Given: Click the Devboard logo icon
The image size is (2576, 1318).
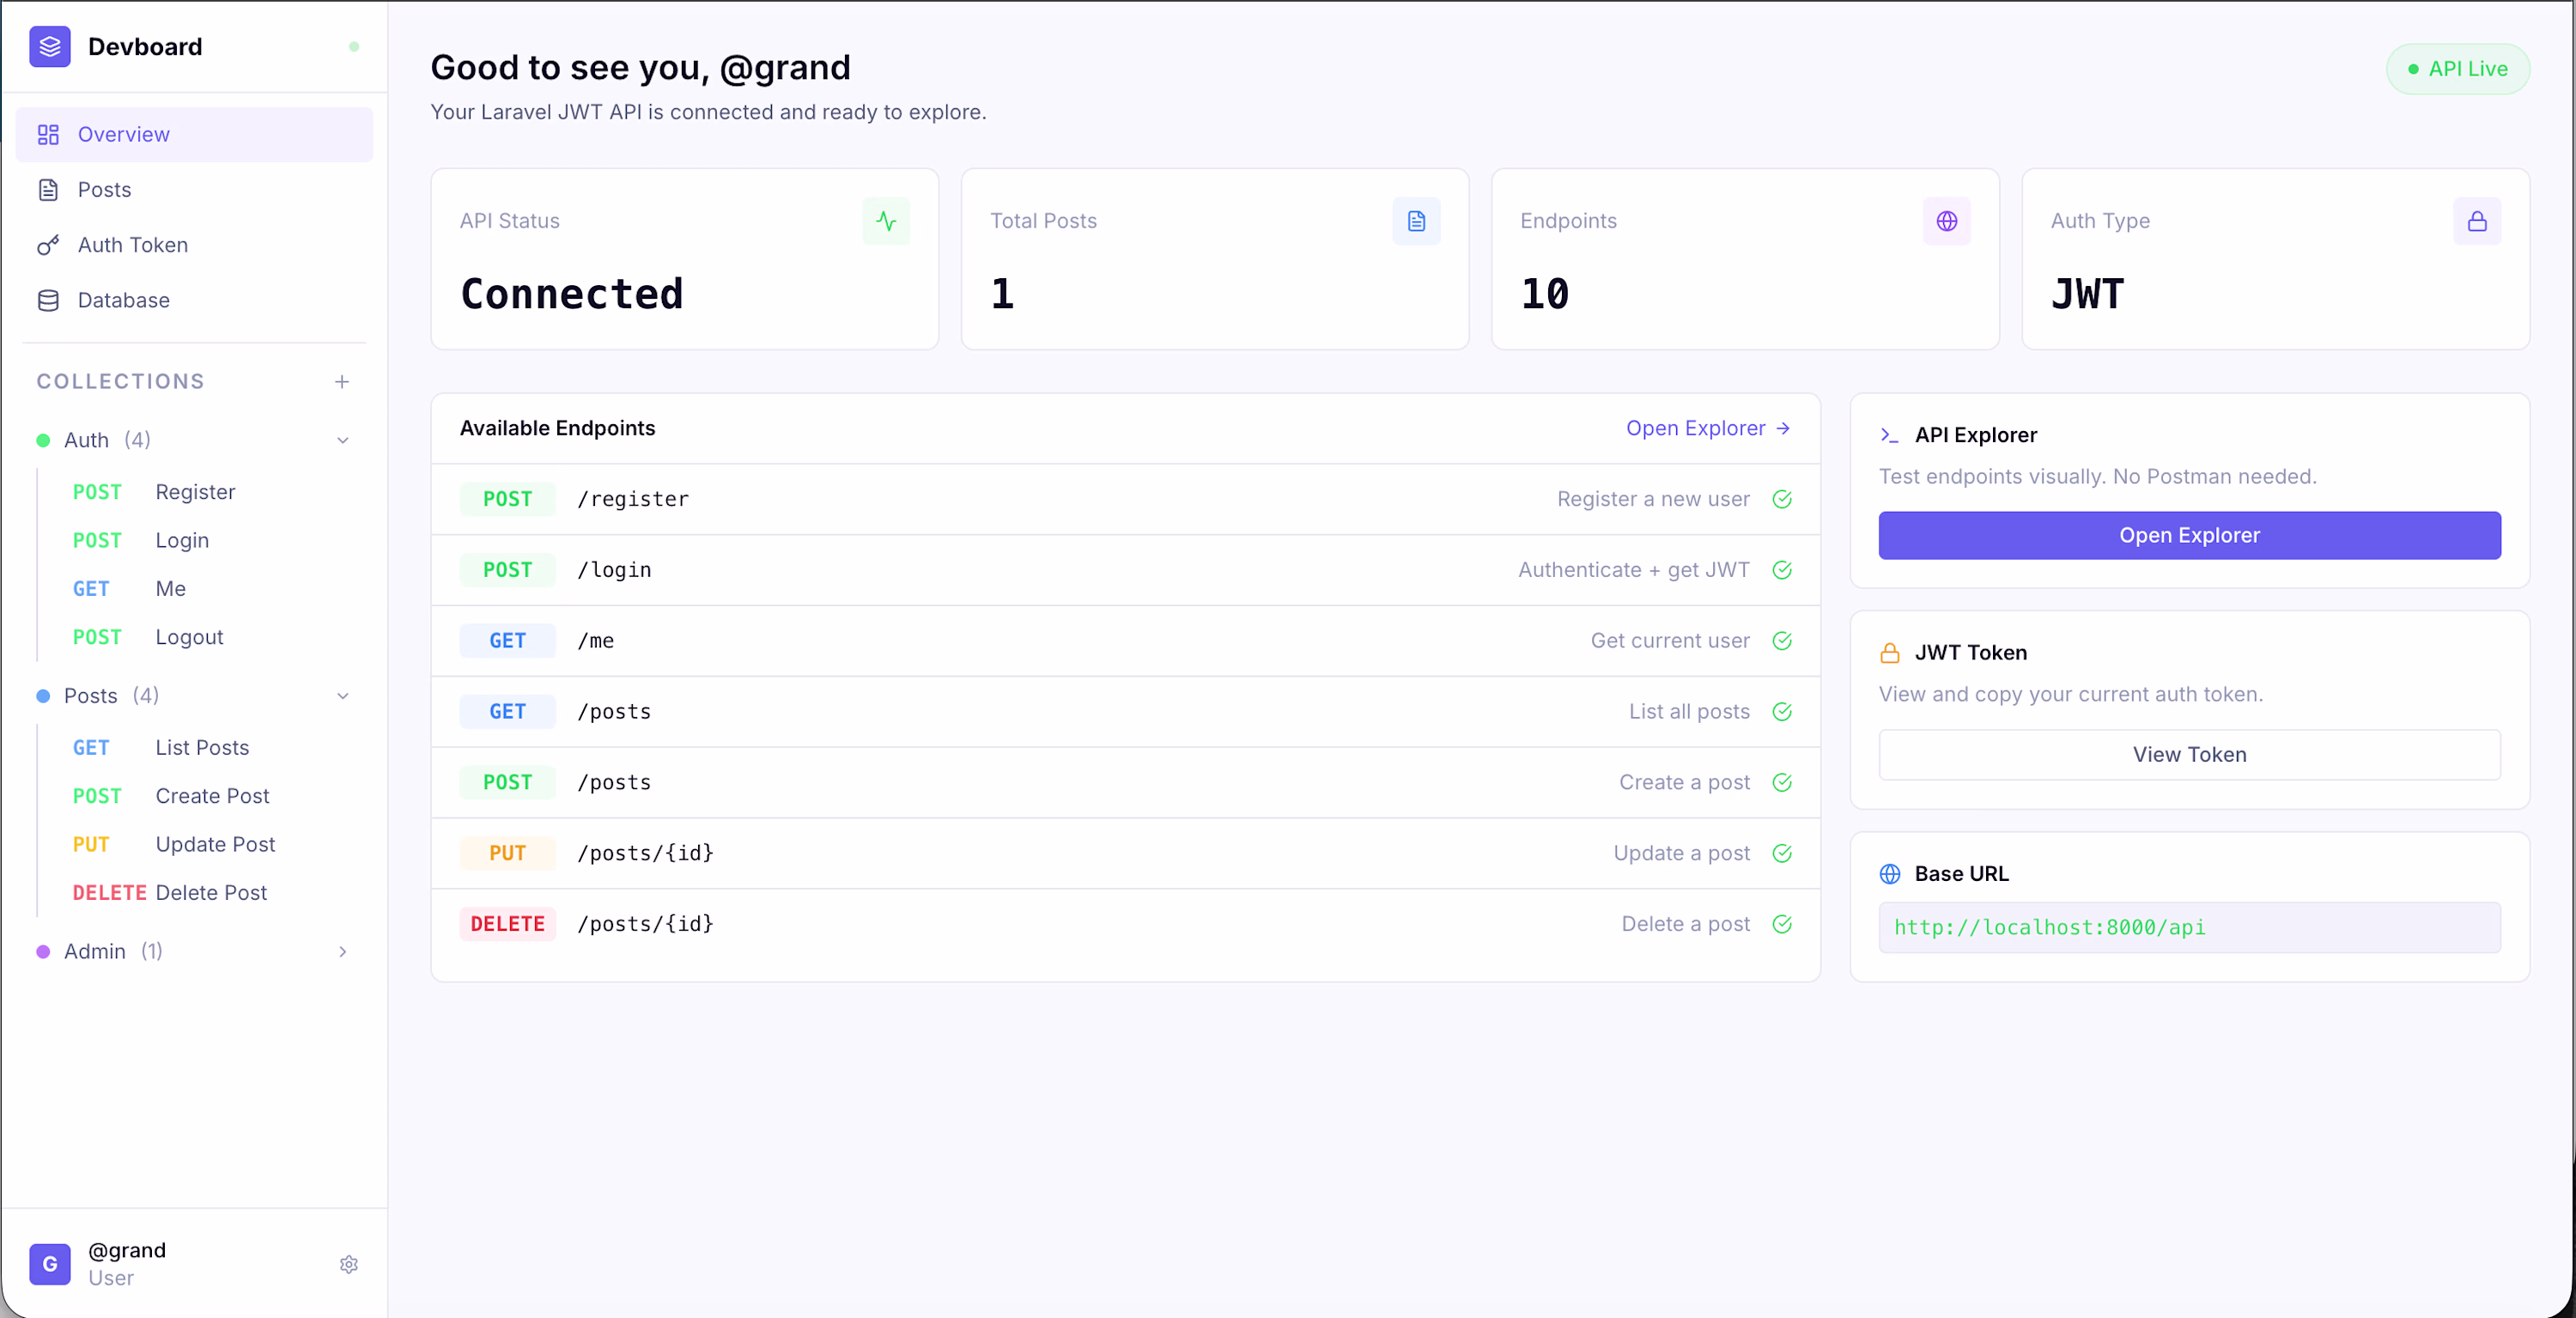Looking at the screenshot, I should coord(49,46).
